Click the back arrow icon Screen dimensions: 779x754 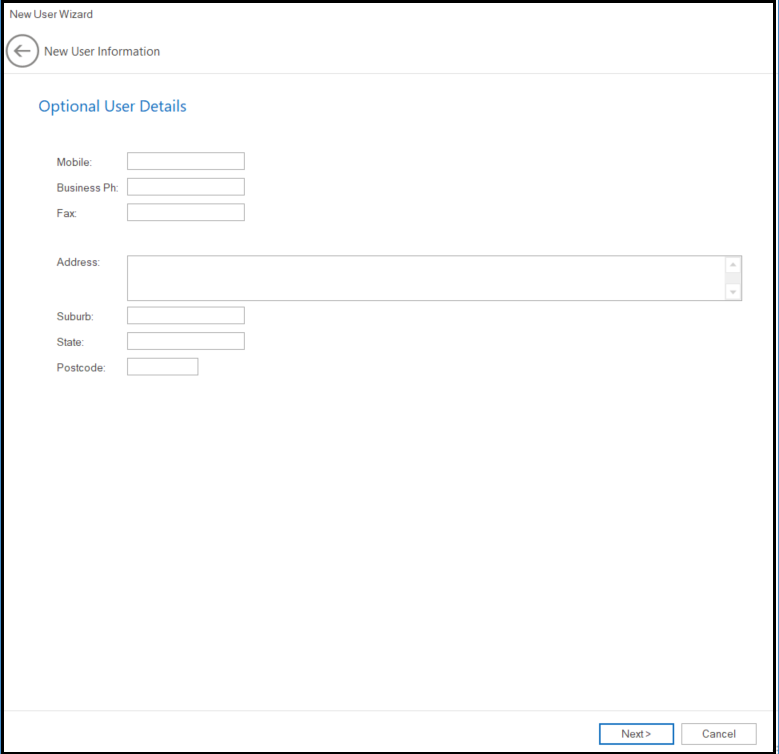(x=22, y=51)
